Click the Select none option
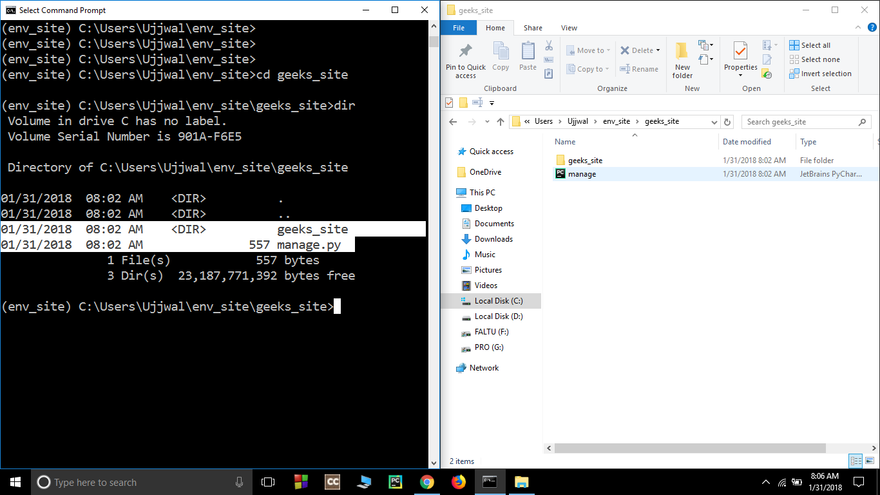The width and height of the screenshot is (880, 495). click(x=814, y=59)
